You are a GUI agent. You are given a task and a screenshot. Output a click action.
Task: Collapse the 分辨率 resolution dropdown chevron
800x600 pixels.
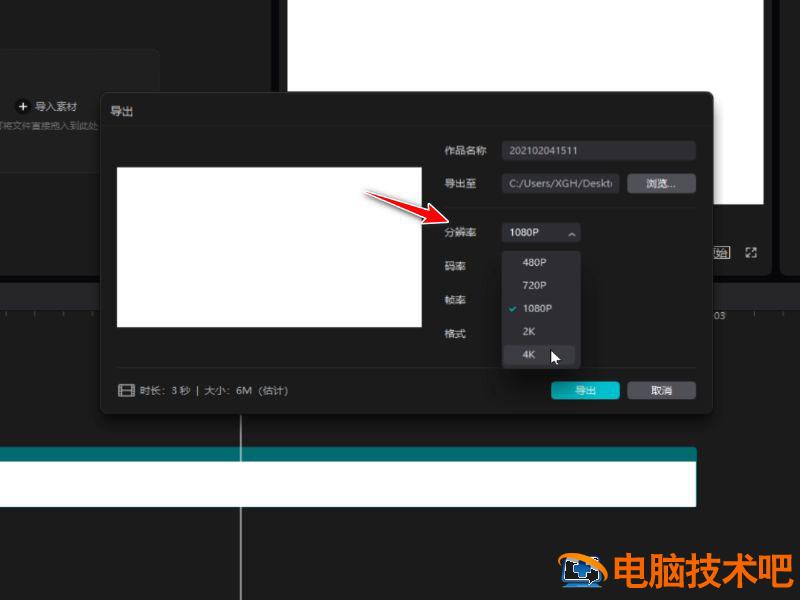click(x=573, y=232)
